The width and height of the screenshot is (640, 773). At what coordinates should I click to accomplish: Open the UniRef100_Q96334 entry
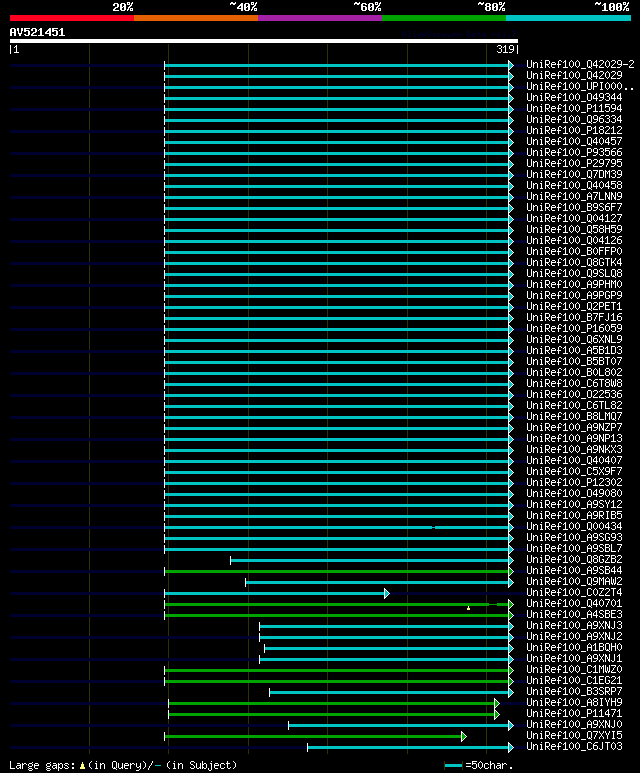(574, 119)
